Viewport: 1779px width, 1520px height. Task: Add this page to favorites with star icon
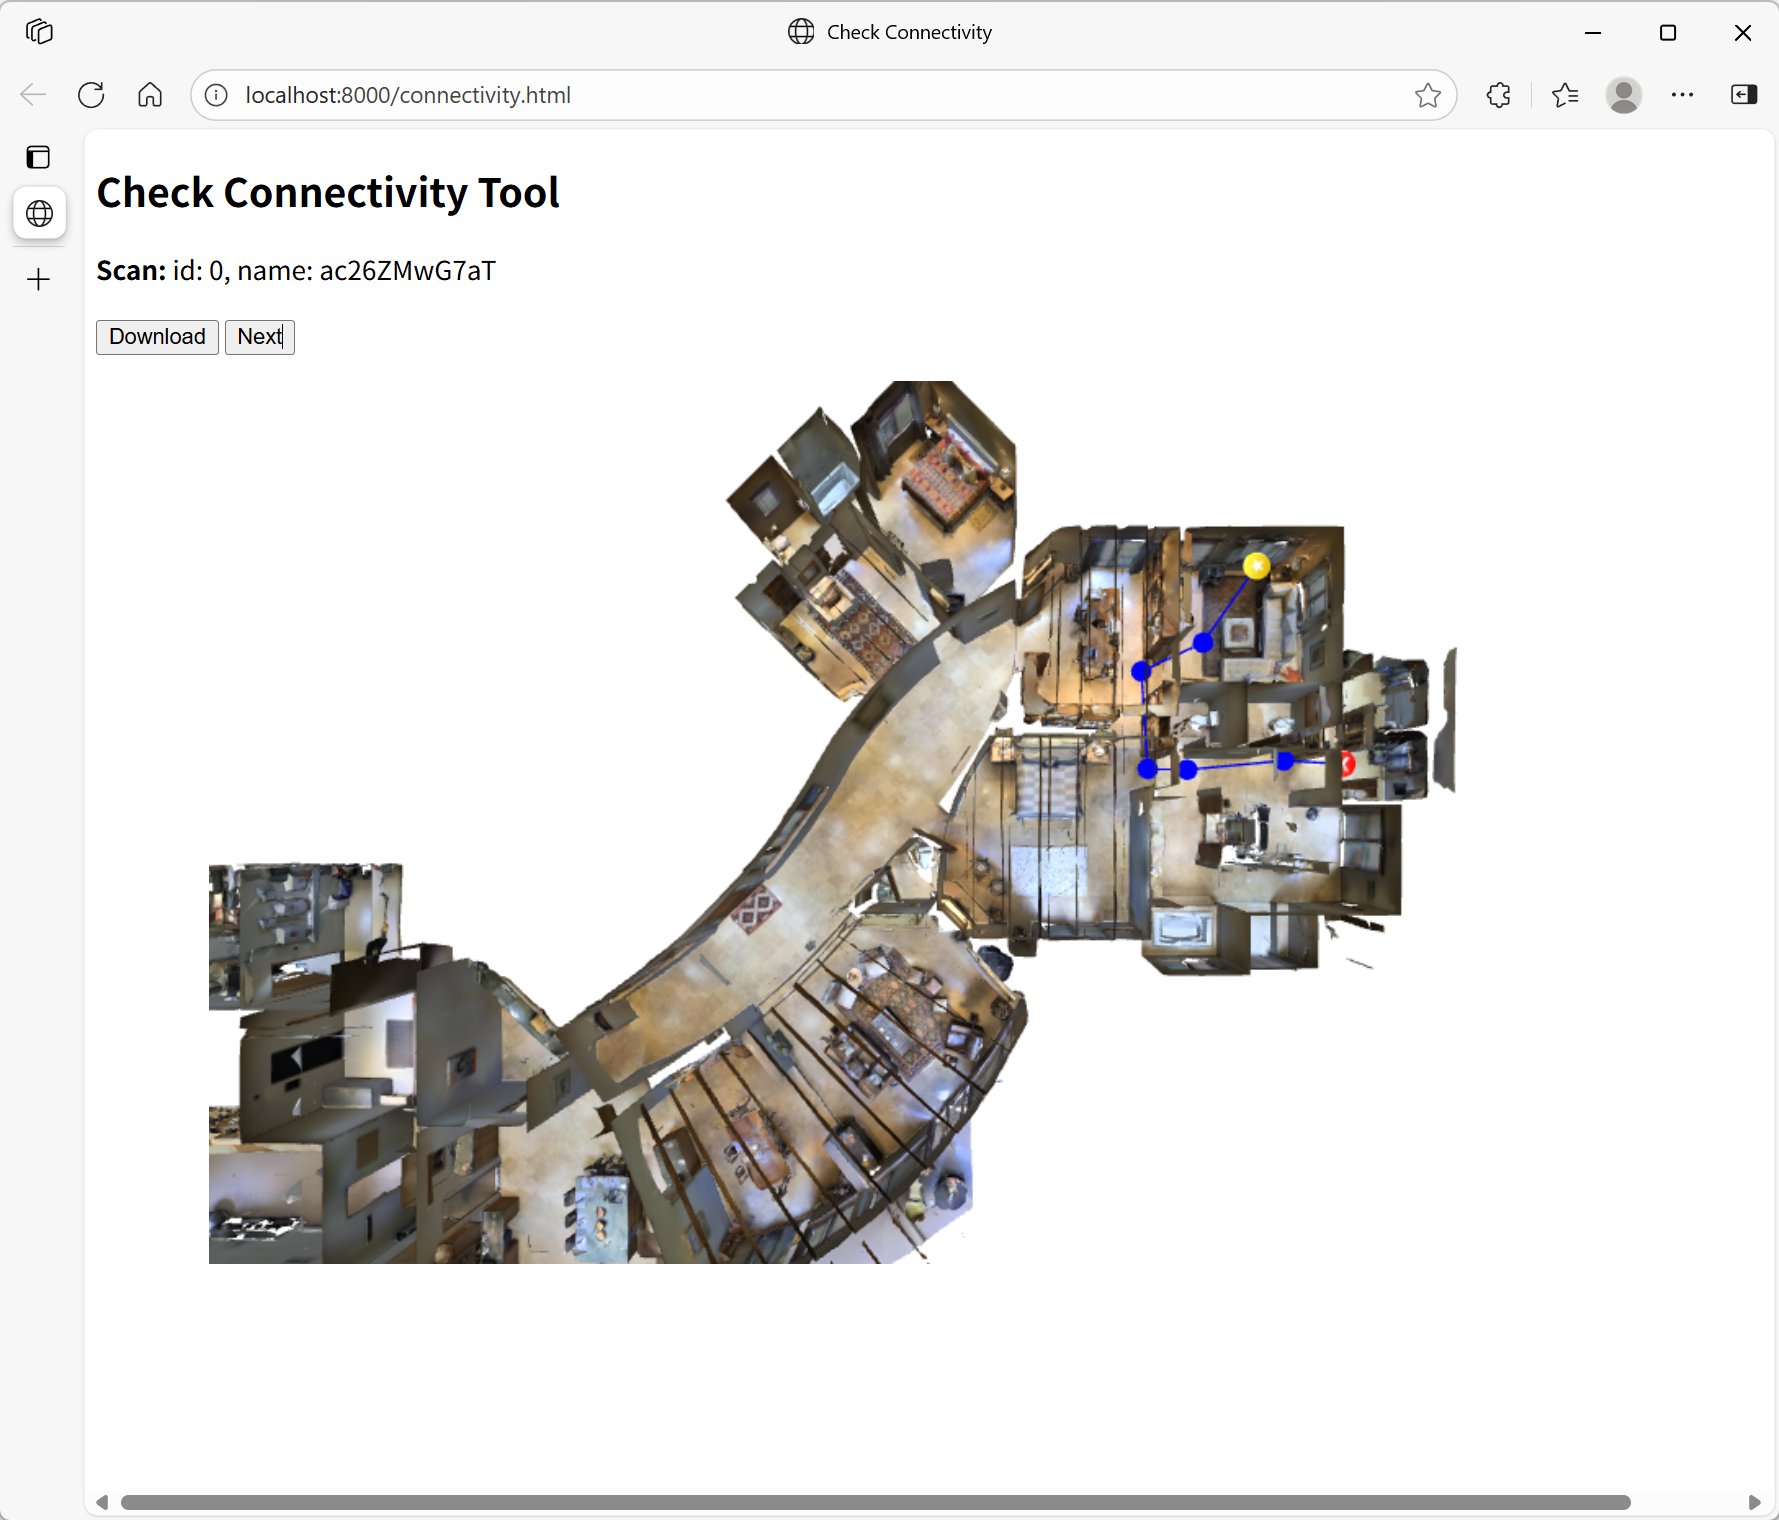pyautogui.click(x=1427, y=95)
